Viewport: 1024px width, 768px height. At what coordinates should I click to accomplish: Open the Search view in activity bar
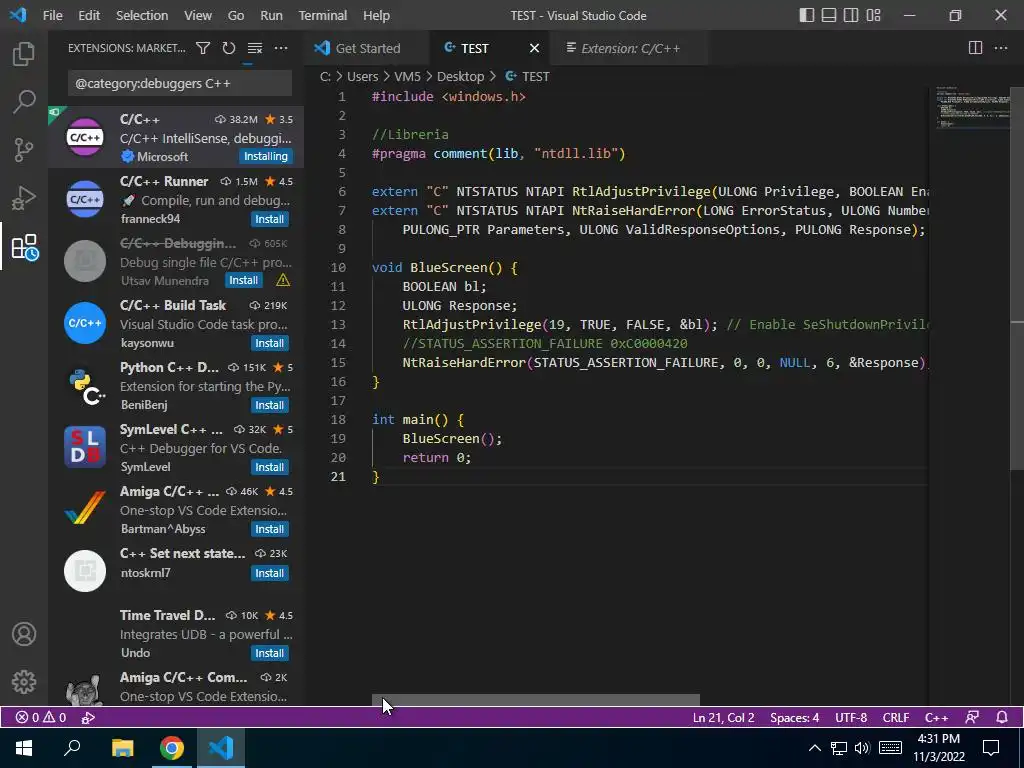tap(24, 102)
